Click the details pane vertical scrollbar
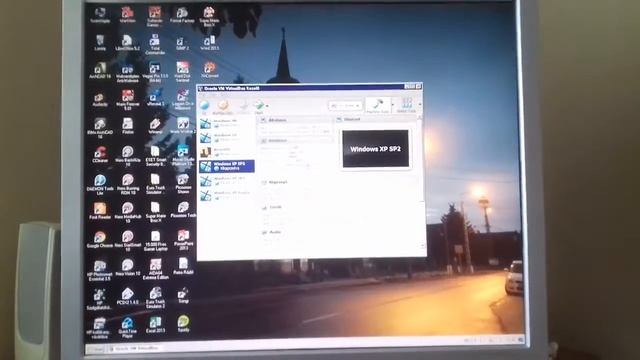Screen dimensions: 640x360 coord(422,182)
